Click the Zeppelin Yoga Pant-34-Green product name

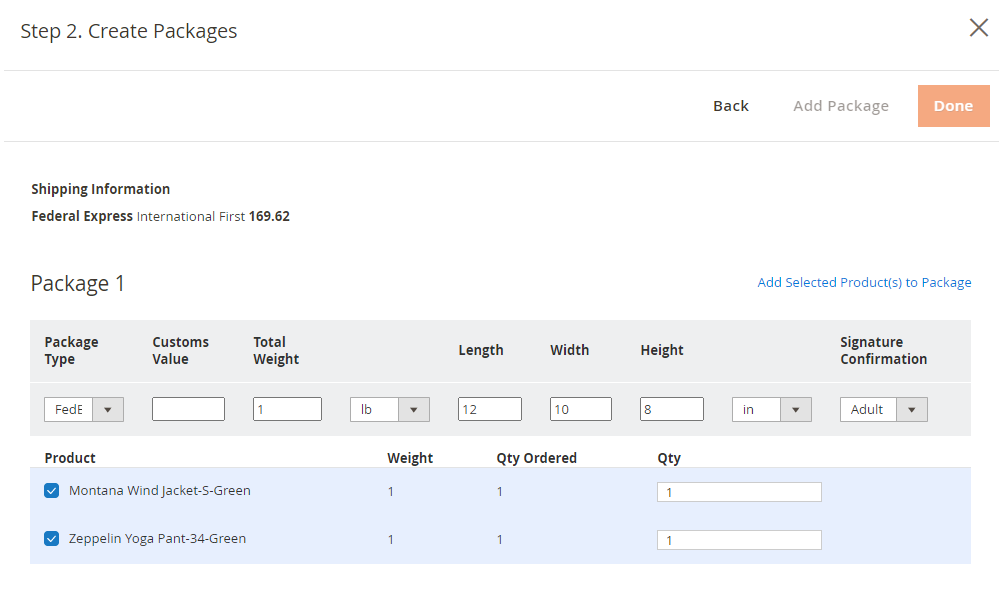coord(157,539)
